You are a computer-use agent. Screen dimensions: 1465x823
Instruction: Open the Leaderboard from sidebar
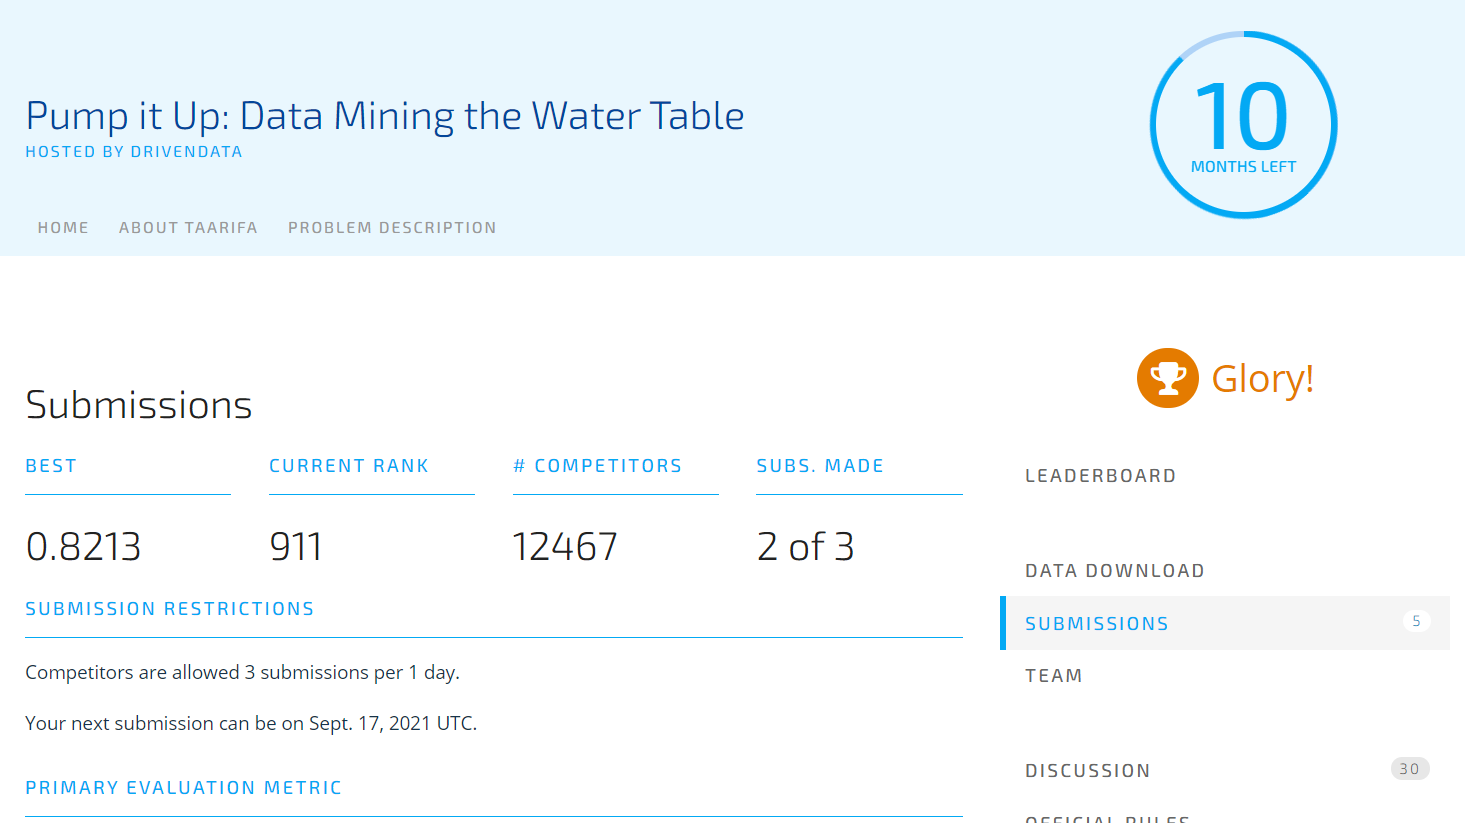[x=1100, y=476]
